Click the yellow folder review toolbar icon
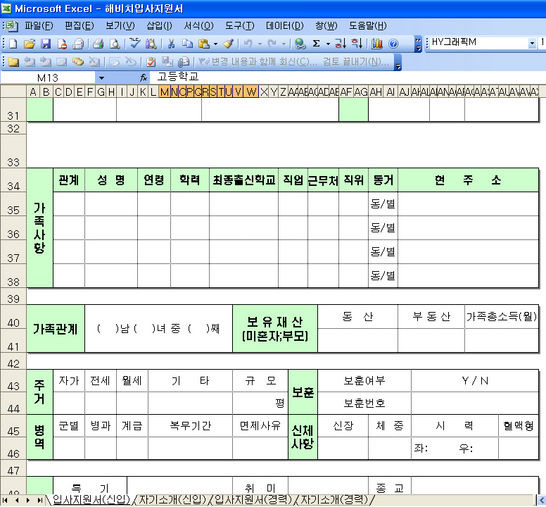 (x=13, y=62)
